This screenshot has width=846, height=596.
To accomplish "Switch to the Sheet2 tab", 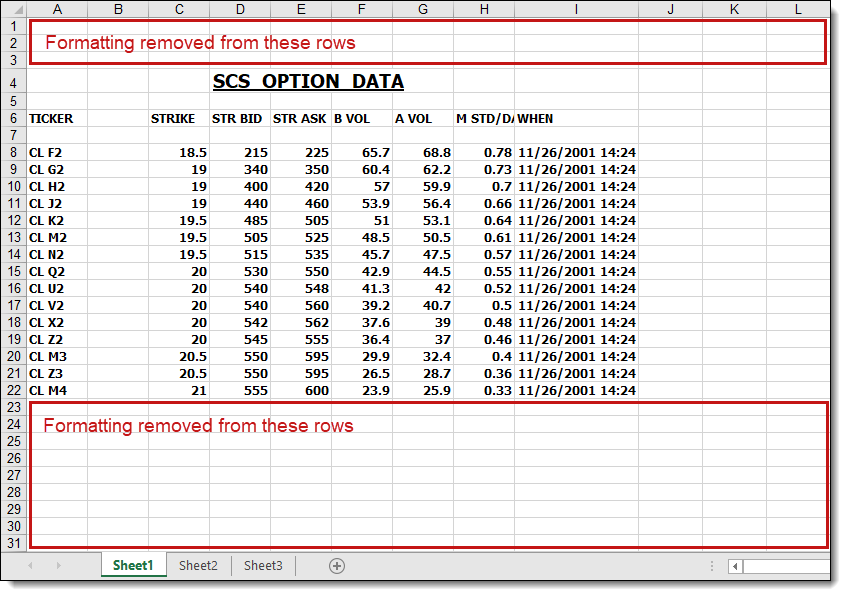I will tap(198, 565).
